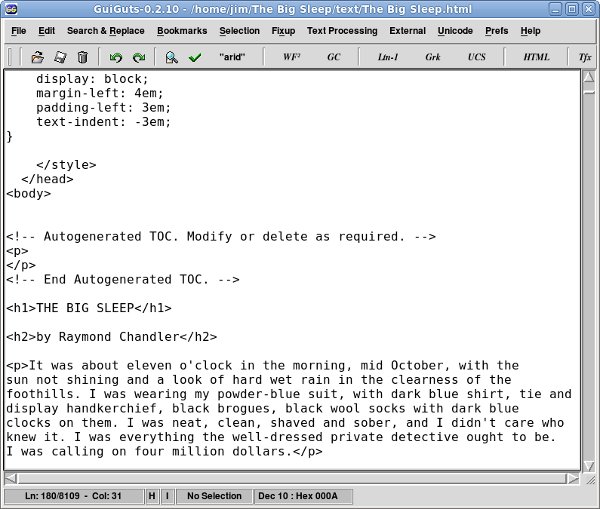The height and width of the screenshot is (509, 600).
Task: Click the "margin-left: 4em;" CSS line
Action: pyautogui.click(x=100, y=93)
